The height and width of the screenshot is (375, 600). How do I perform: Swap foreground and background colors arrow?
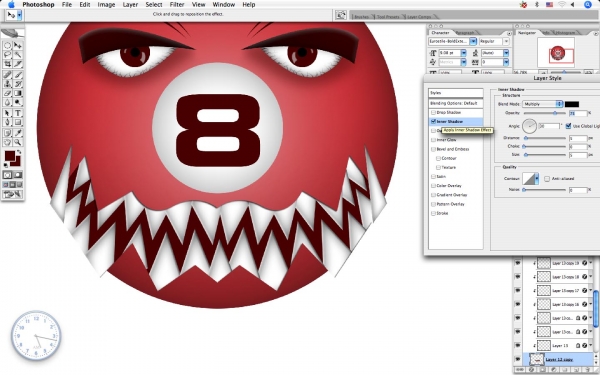[19, 152]
